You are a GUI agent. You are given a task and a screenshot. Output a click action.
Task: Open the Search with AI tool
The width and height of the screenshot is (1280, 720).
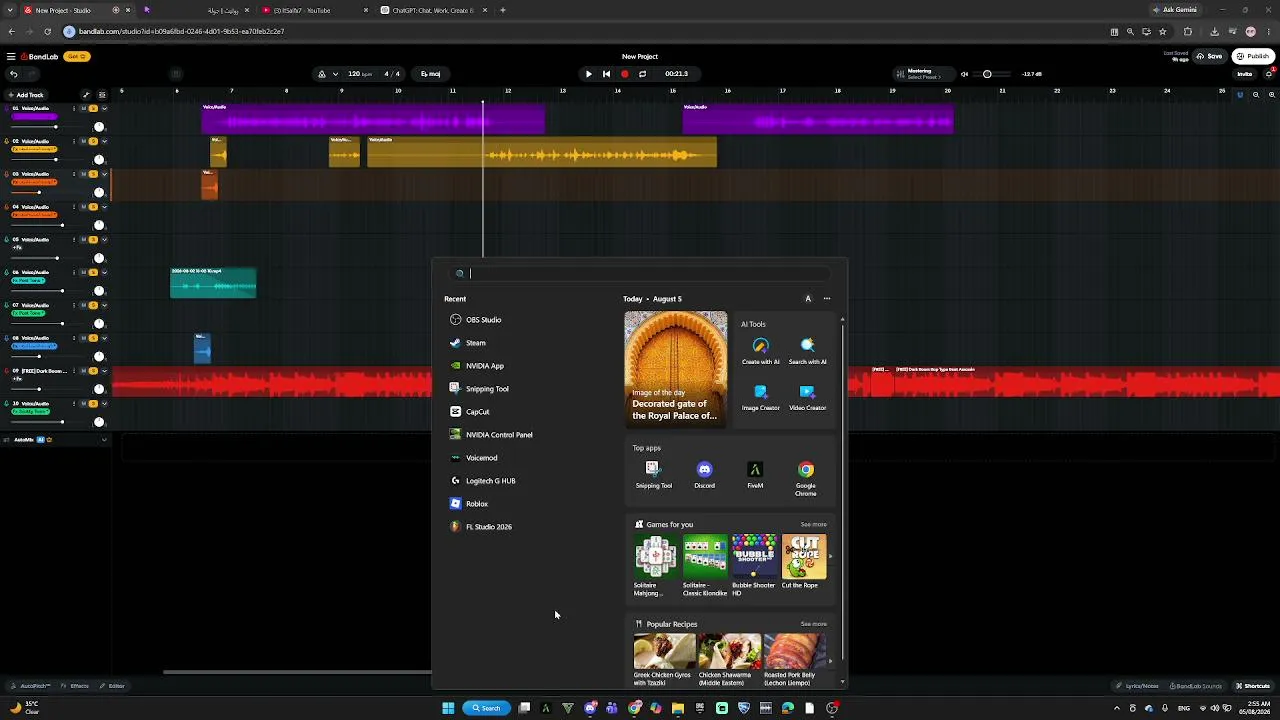[807, 351]
